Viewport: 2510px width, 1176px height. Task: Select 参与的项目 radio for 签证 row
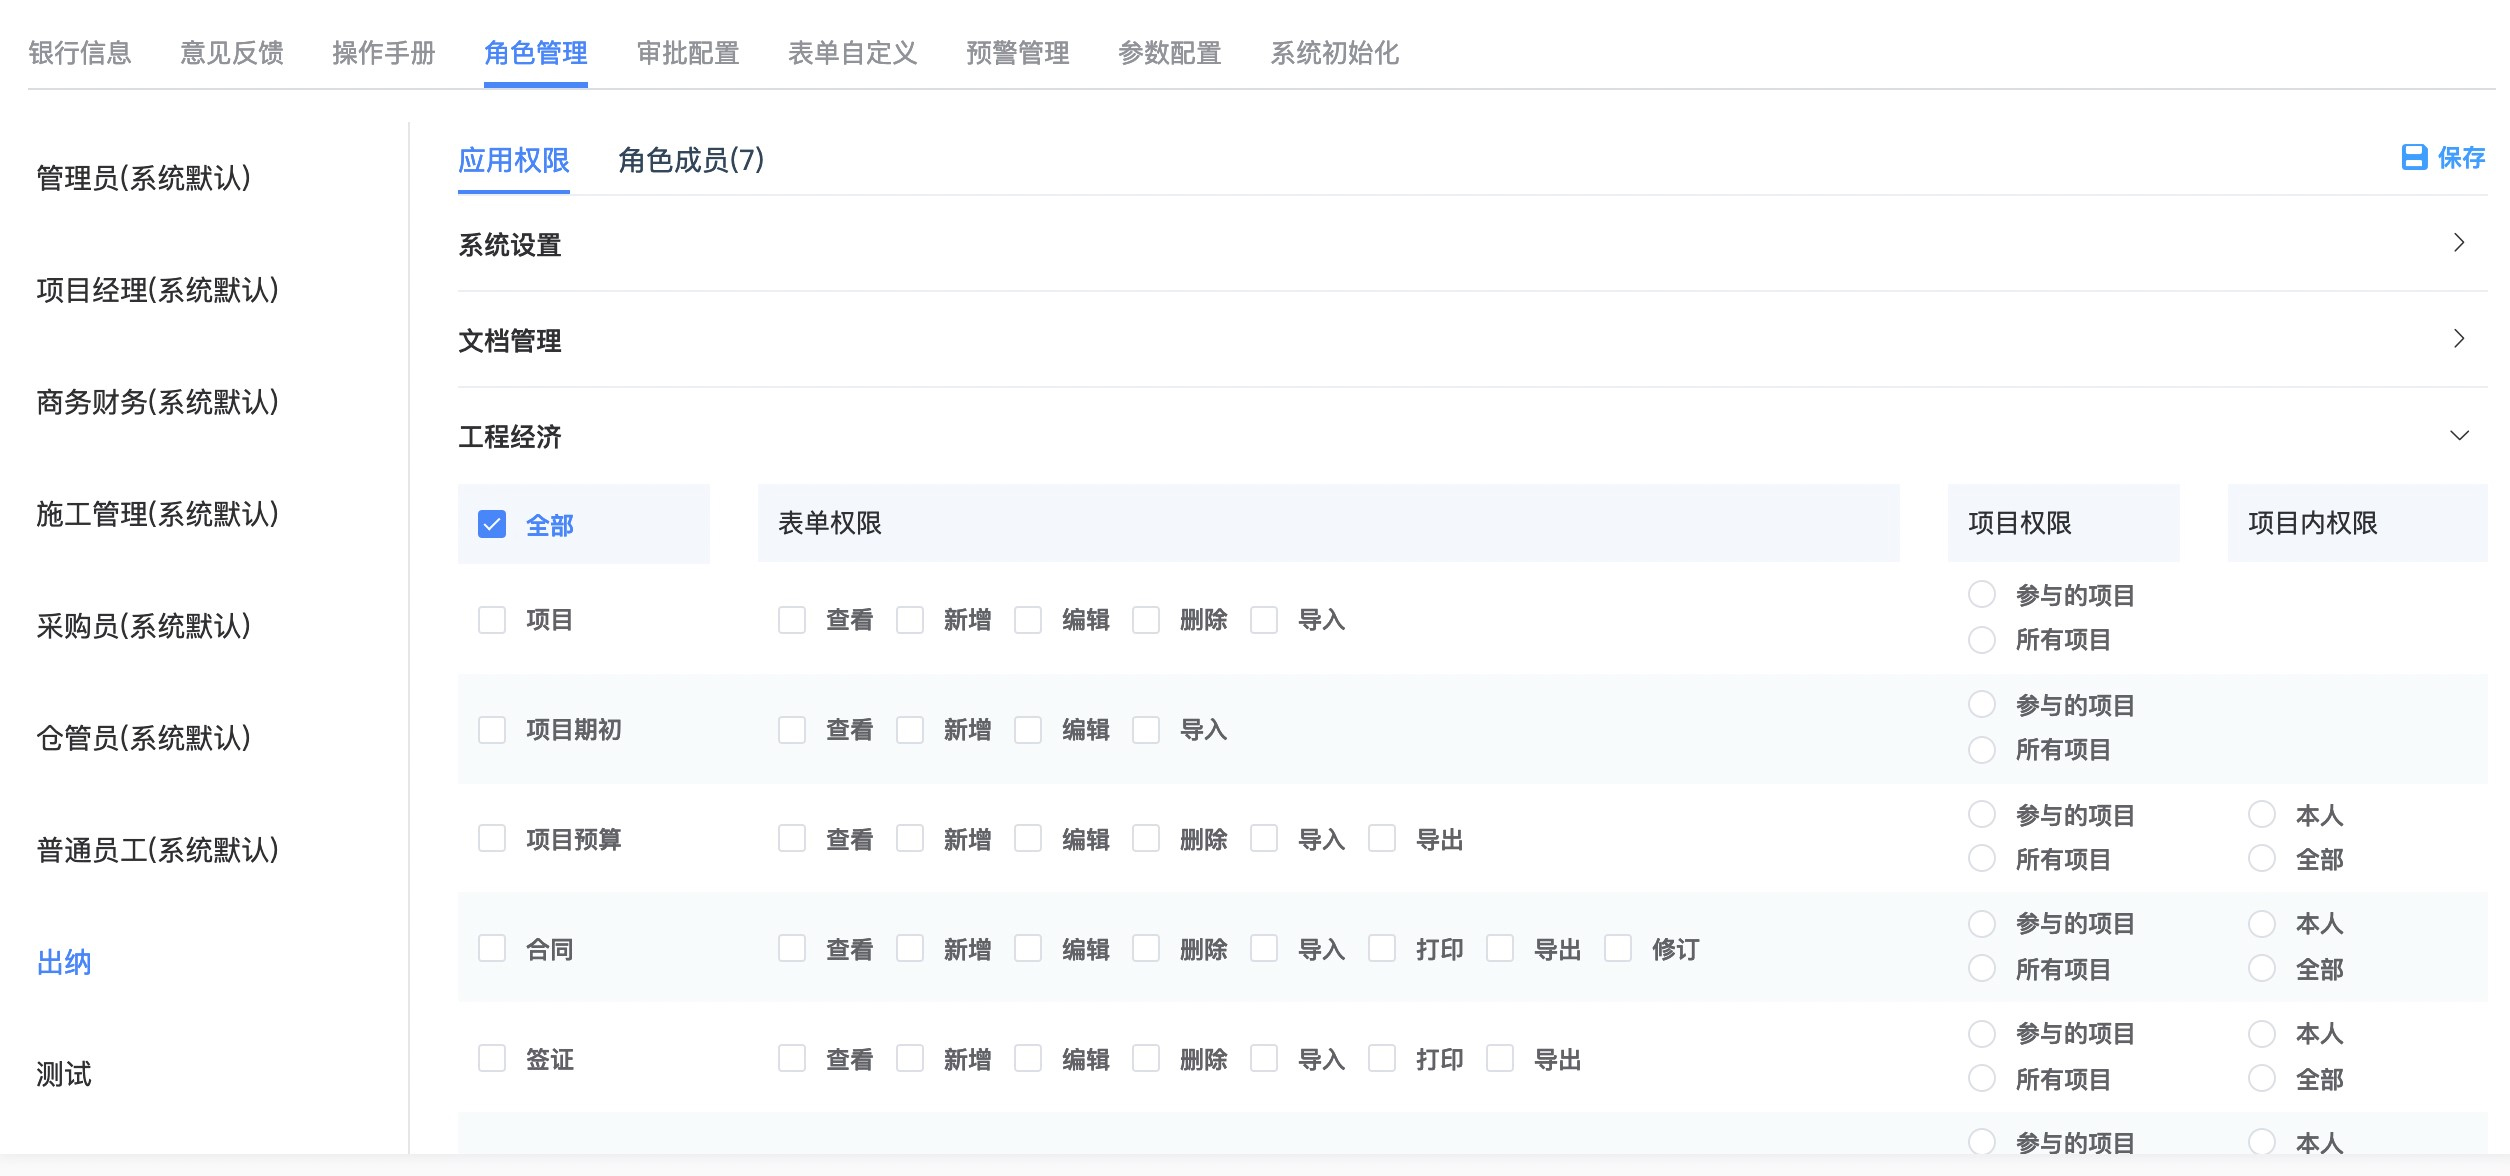tap(1982, 1033)
